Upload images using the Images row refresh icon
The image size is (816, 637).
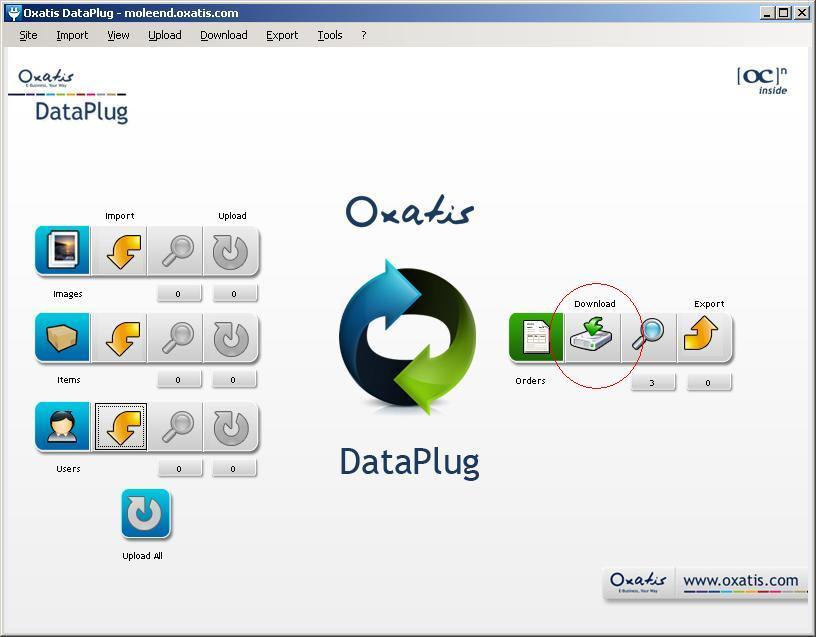(231, 250)
